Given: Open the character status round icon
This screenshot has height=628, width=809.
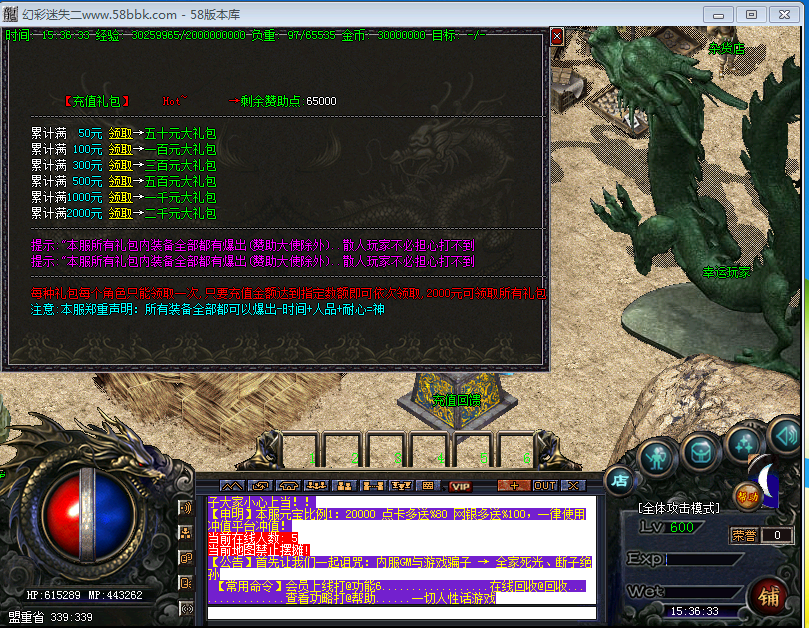Looking at the screenshot, I should pyautogui.click(x=657, y=458).
